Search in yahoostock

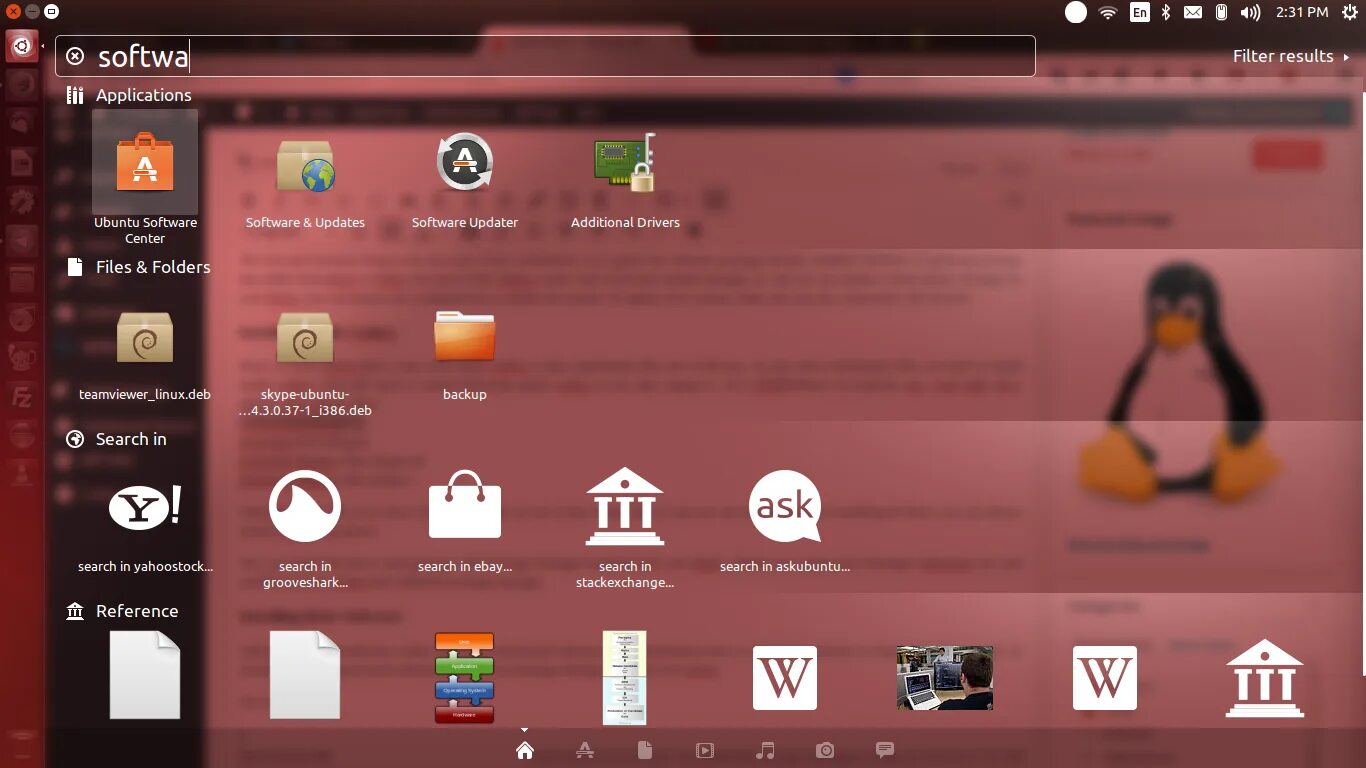coord(145,520)
